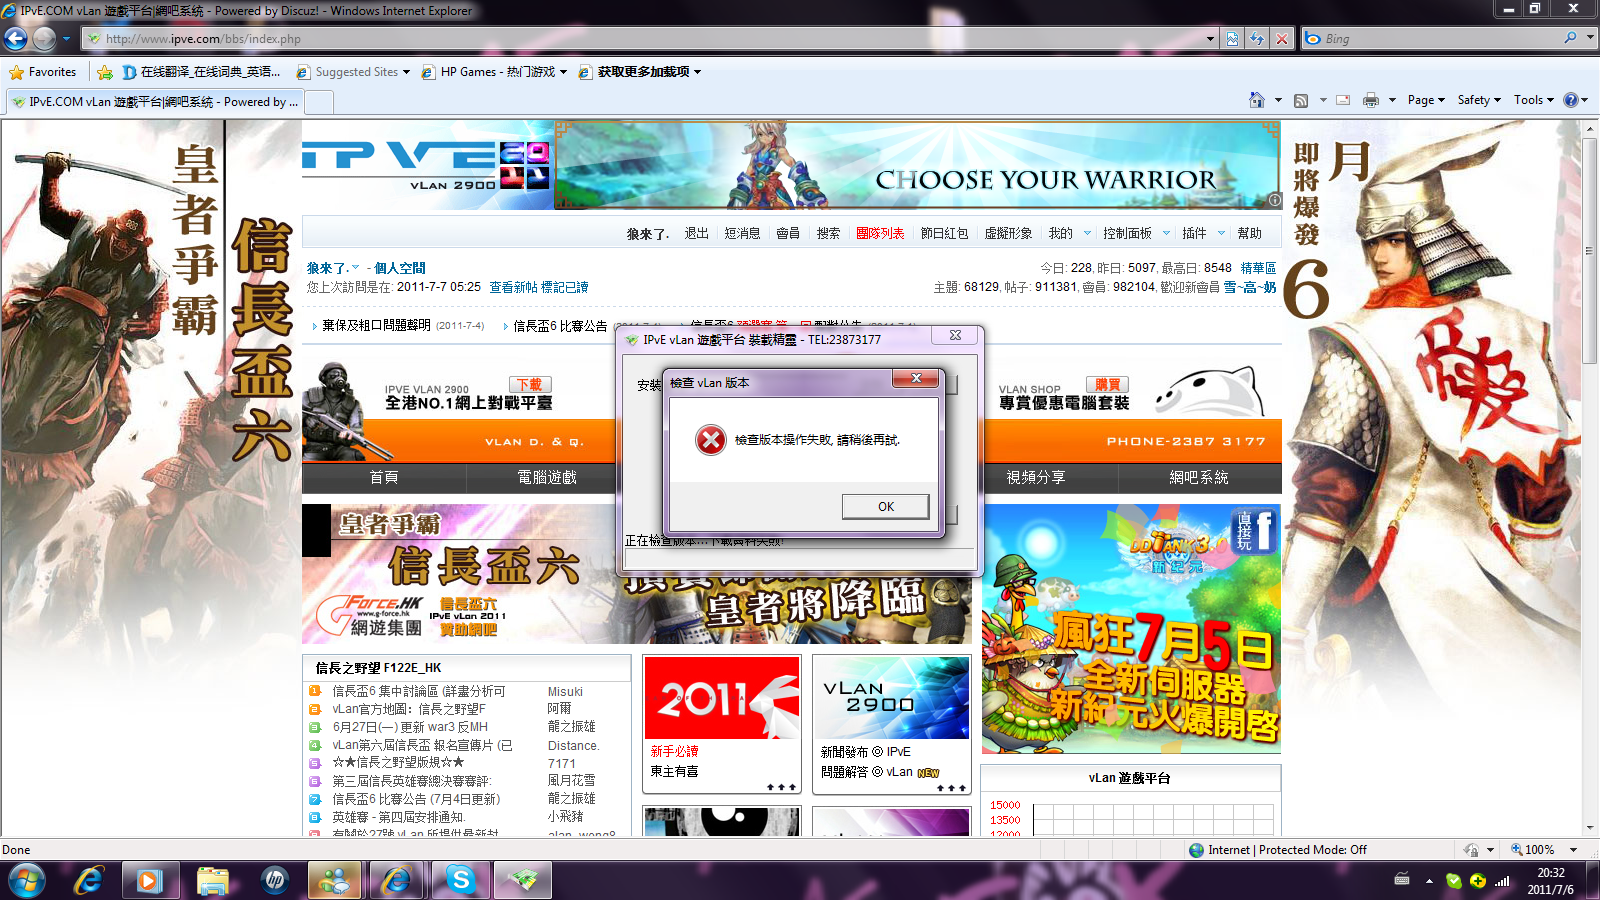Expand the Print options dropdown arrow
1600x900 pixels.
1391,100
